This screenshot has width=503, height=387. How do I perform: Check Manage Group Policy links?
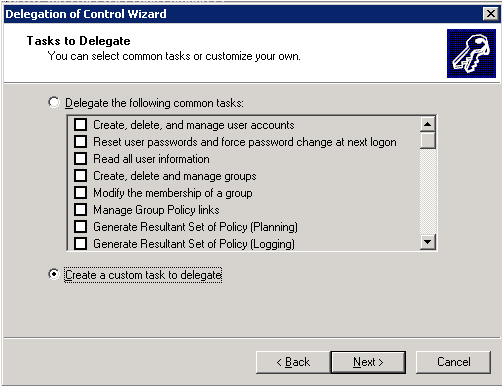tap(80, 210)
